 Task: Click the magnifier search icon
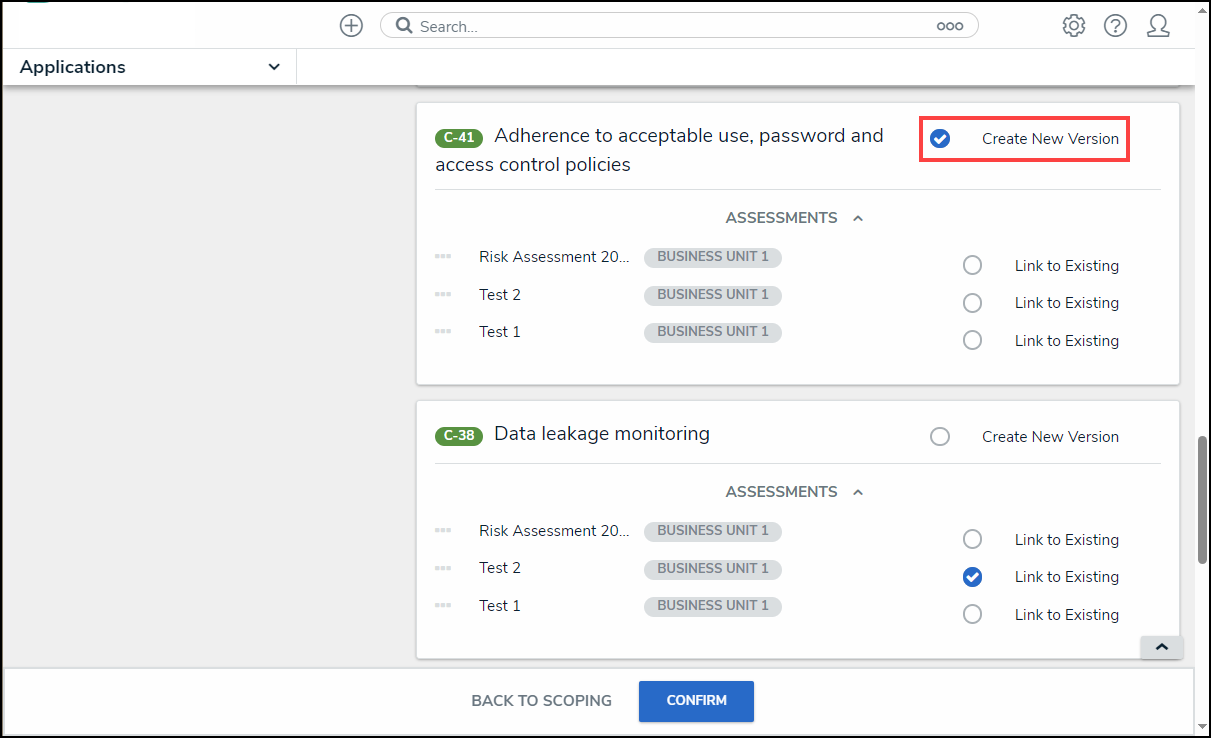(x=404, y=26)
